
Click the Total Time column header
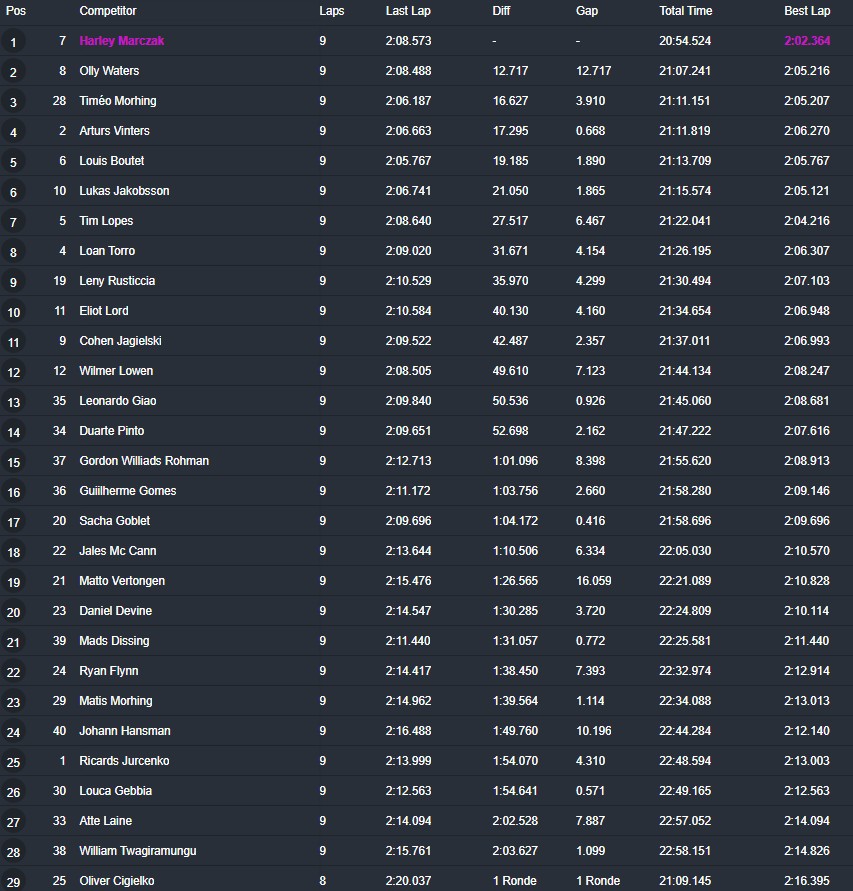(685, 11)
